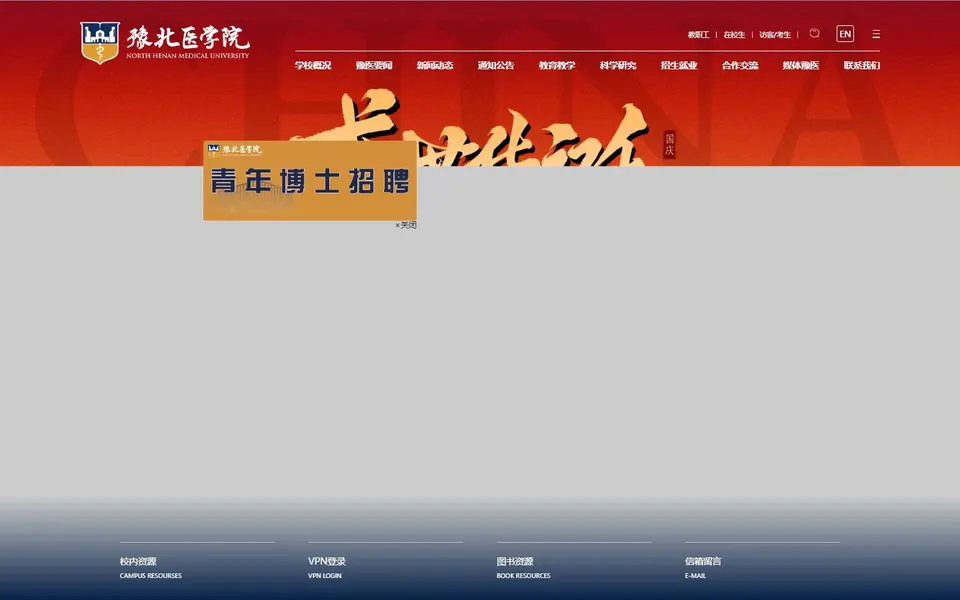This screenshot has height=600, width=960.
Task: Close the floating ad via ×关闭
Action: [406, 225]
